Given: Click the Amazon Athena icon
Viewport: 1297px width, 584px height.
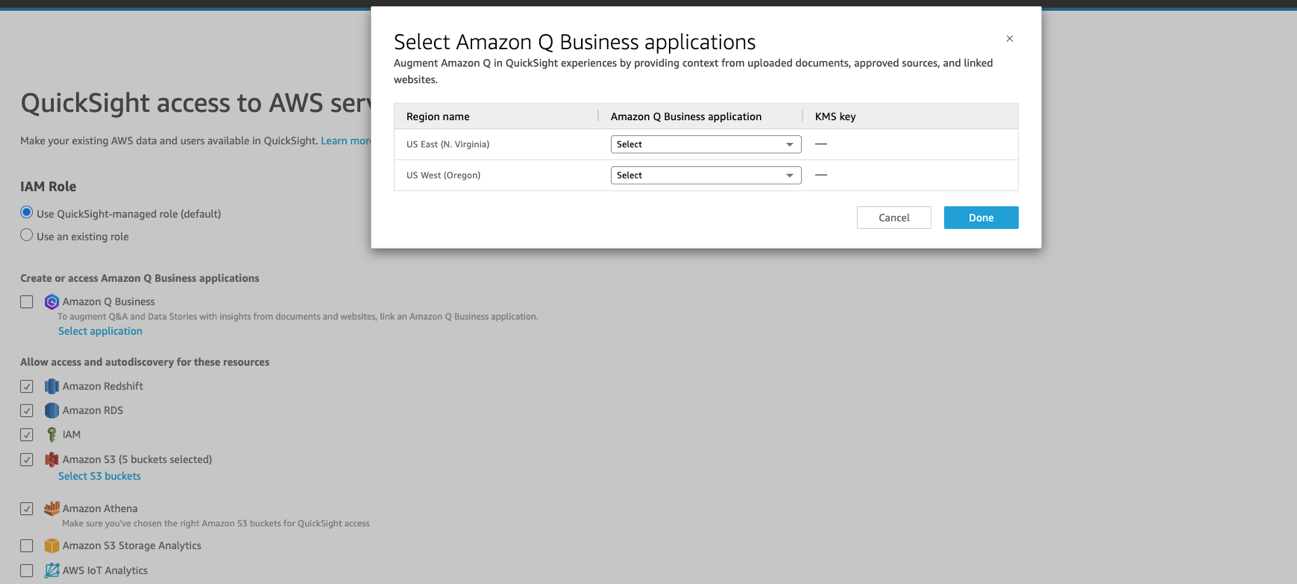Looking at the screenshot, I should point(52,509).
